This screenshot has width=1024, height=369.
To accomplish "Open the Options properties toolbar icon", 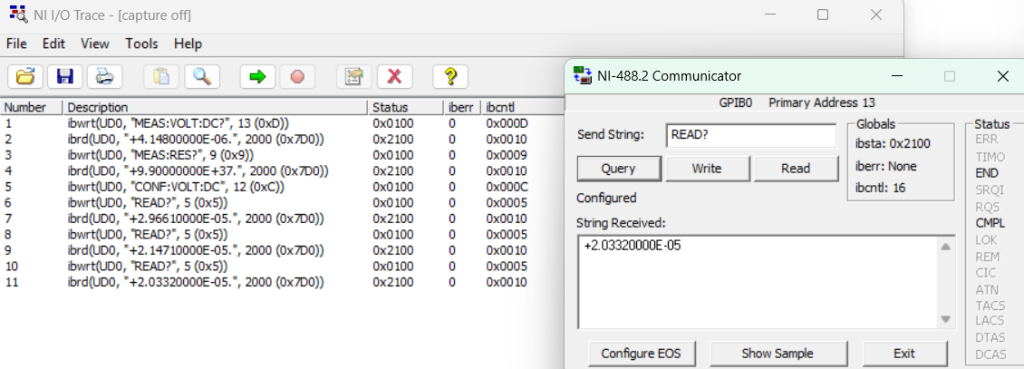I will click(x=353, y=77).
